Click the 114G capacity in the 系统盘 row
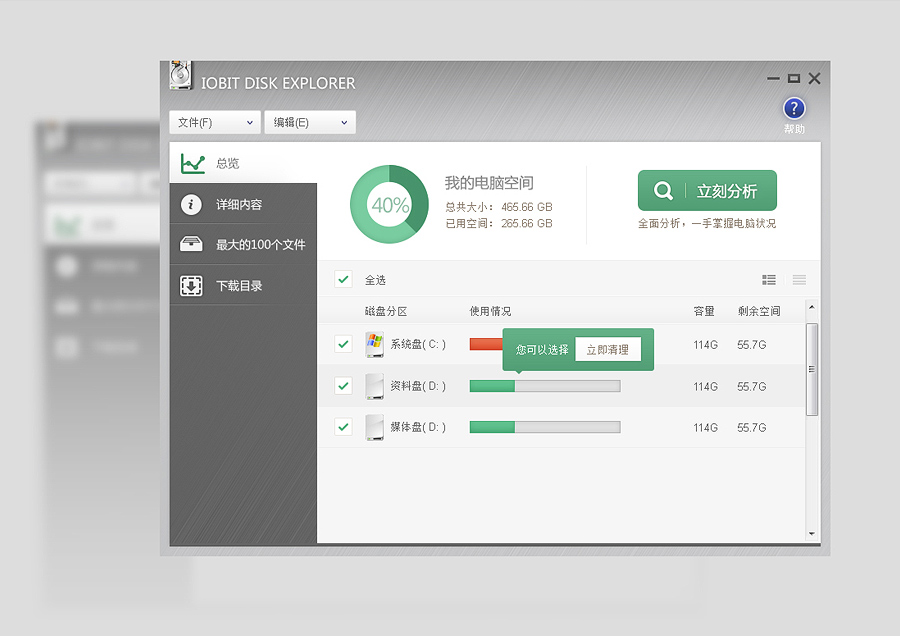Image resolution: width=900 pixels, height=636 pixels. (705, 345)
